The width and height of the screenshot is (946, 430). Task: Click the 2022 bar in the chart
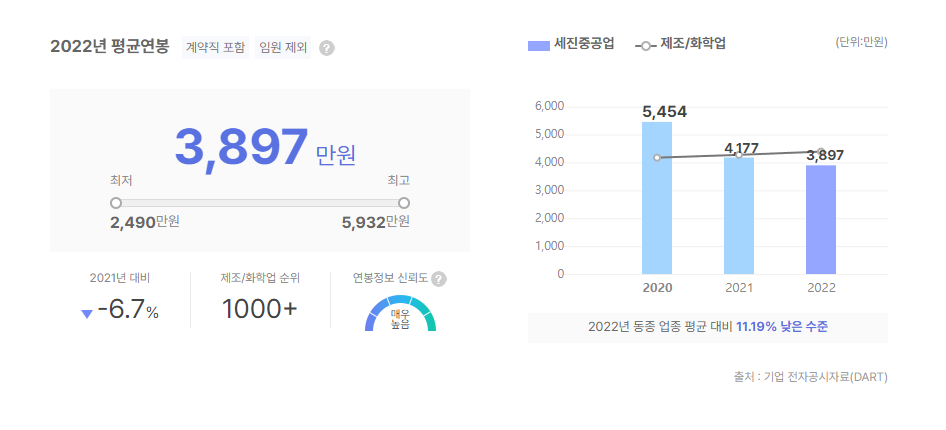[821, 220]
